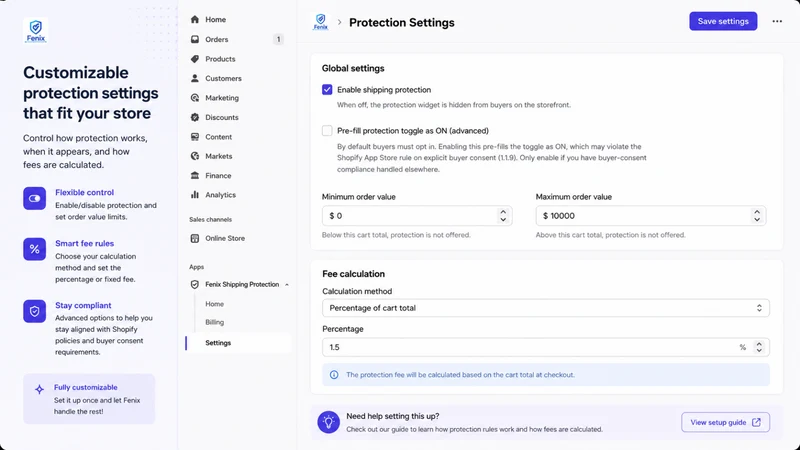Click the Maximum order value field
This screenshot has height=450, width=800.
pyautogui.click(x=651, y=216)
